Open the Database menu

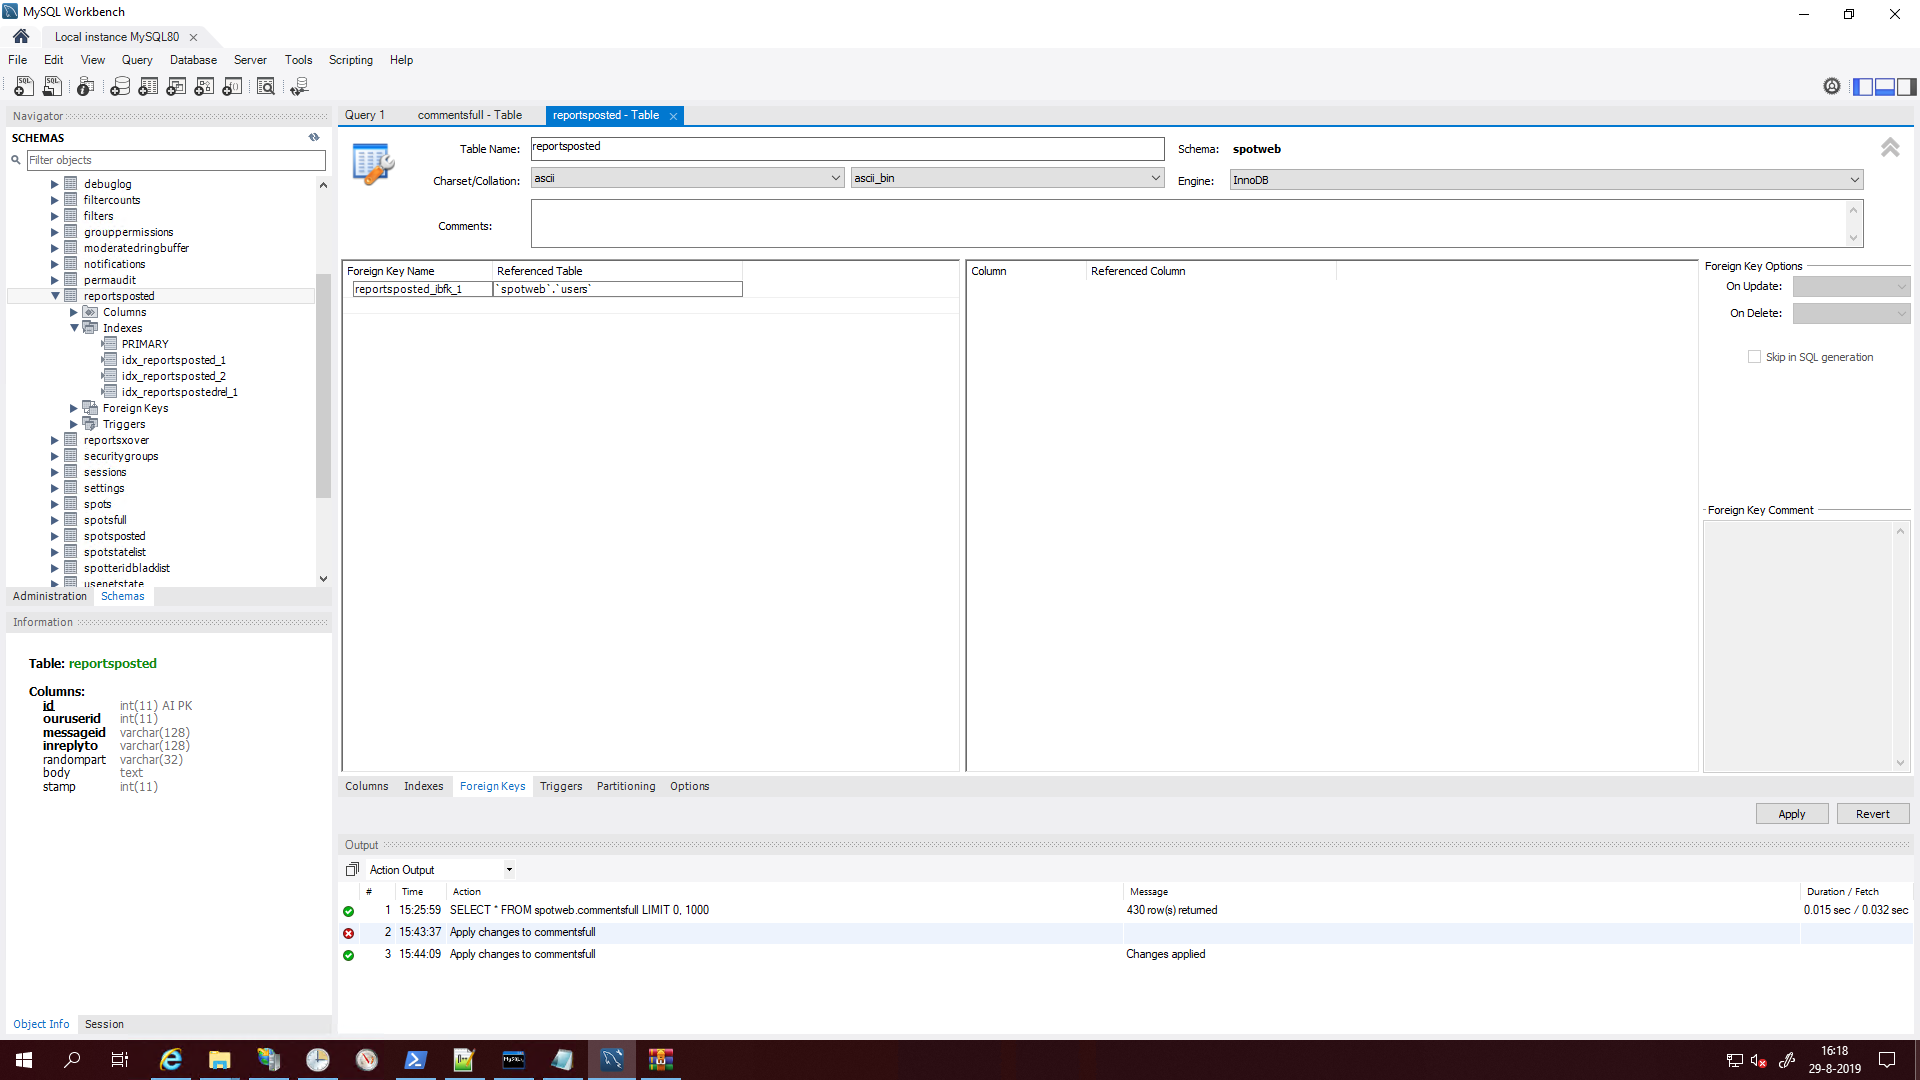[192, 60]
